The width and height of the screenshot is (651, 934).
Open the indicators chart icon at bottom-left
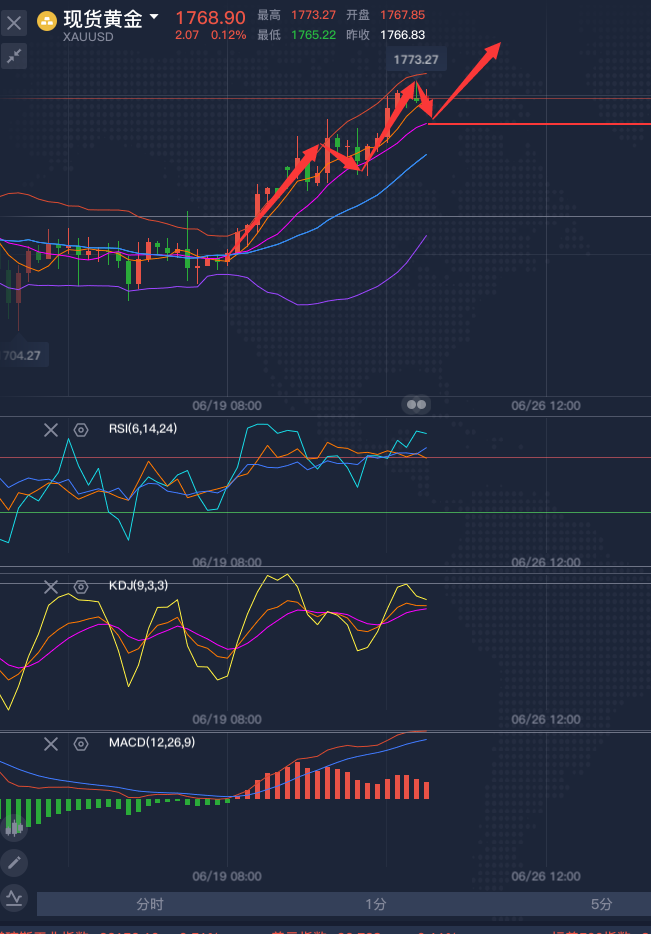click(x=14, y=897)
